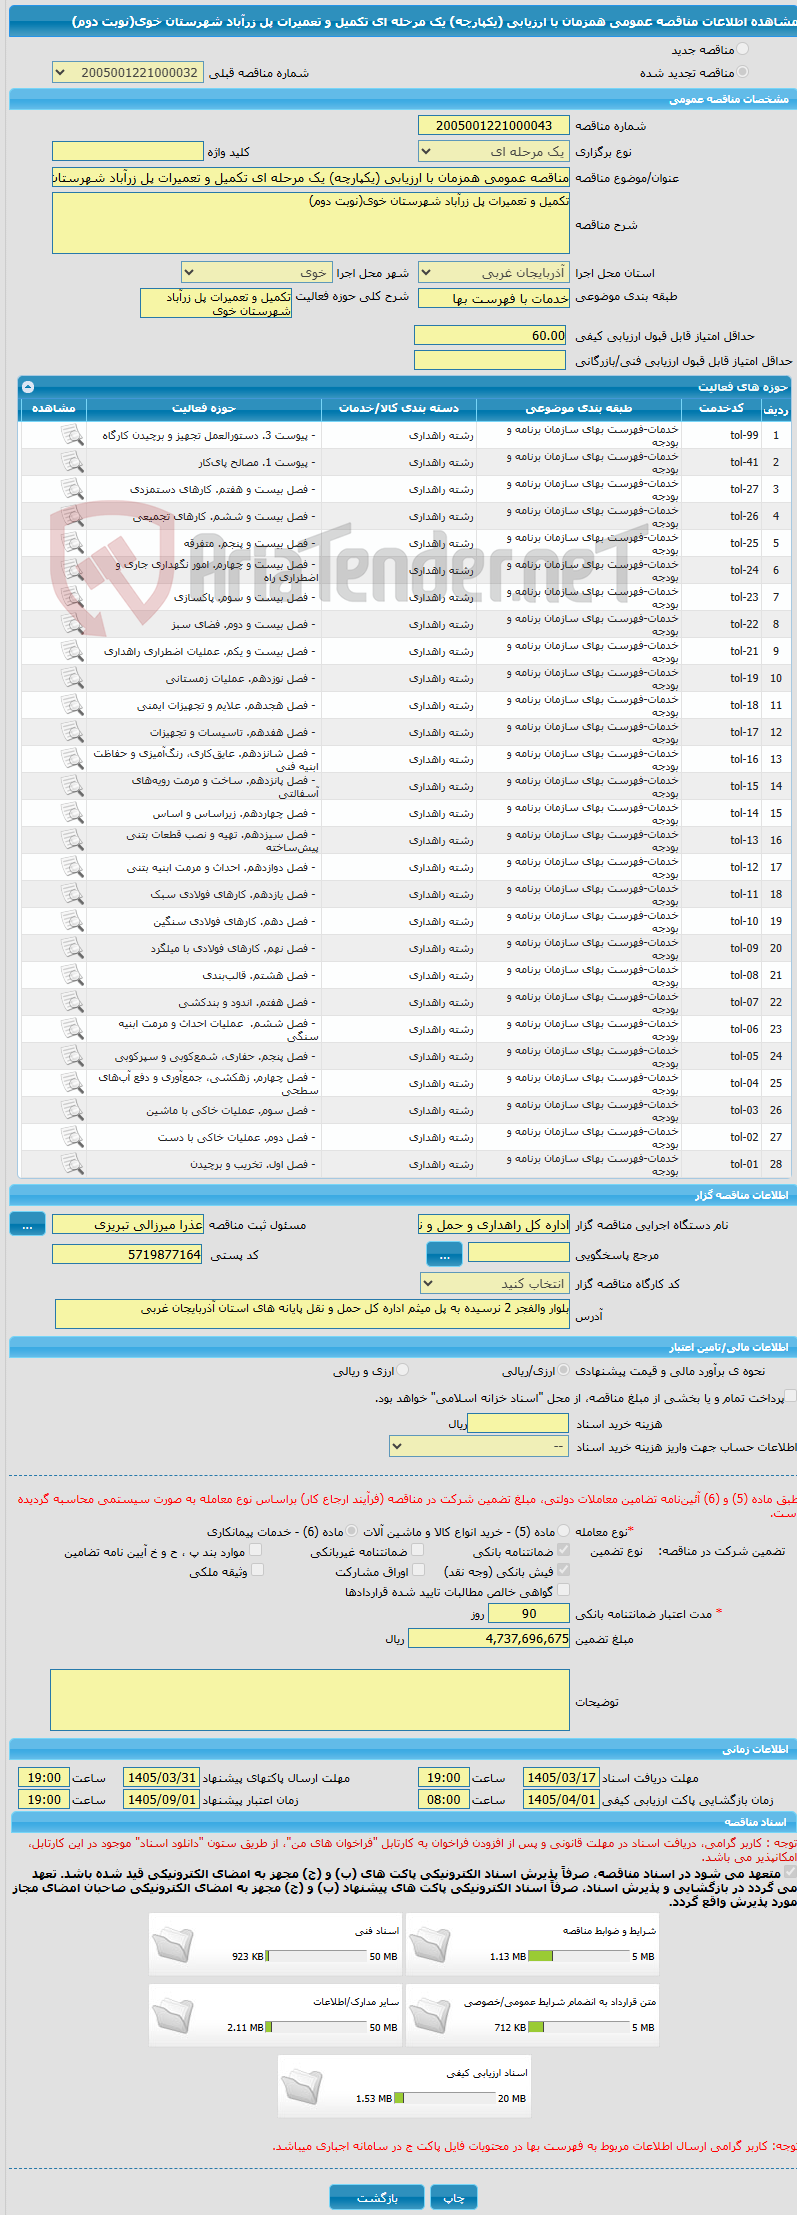This screenshot has width=797, height=2215.
Task: Open the اسناد فنی folder icon
Action: (x=173, y=1944)
